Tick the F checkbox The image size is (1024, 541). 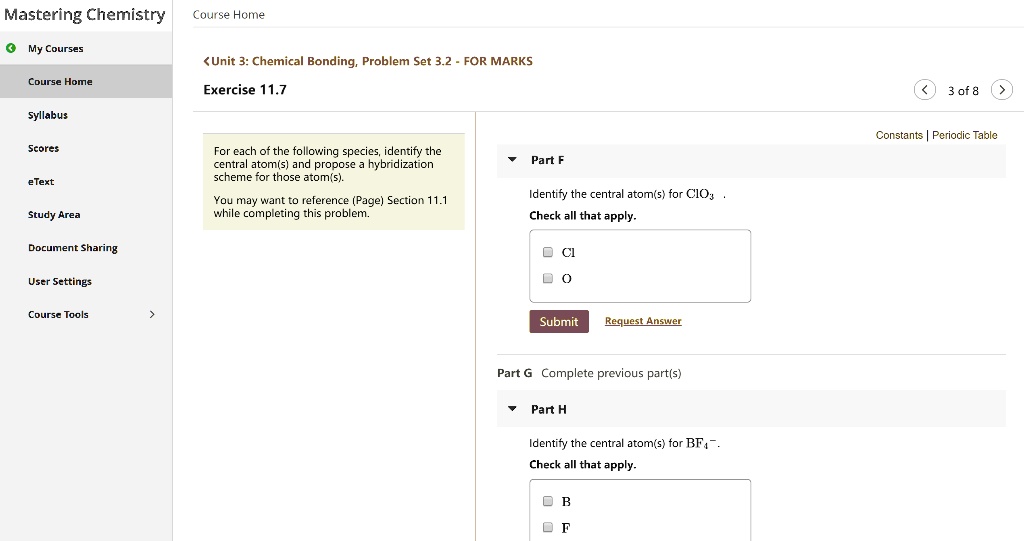547,527
